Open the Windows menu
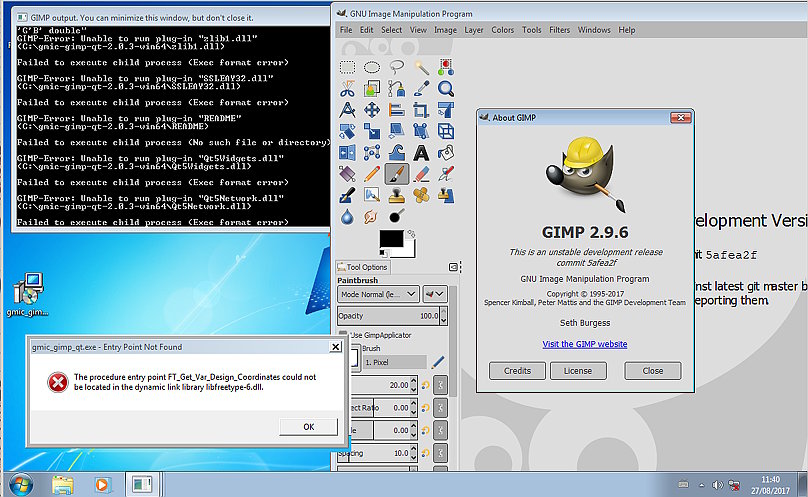The height and width of the screenshot is (497, 808). 594,30
